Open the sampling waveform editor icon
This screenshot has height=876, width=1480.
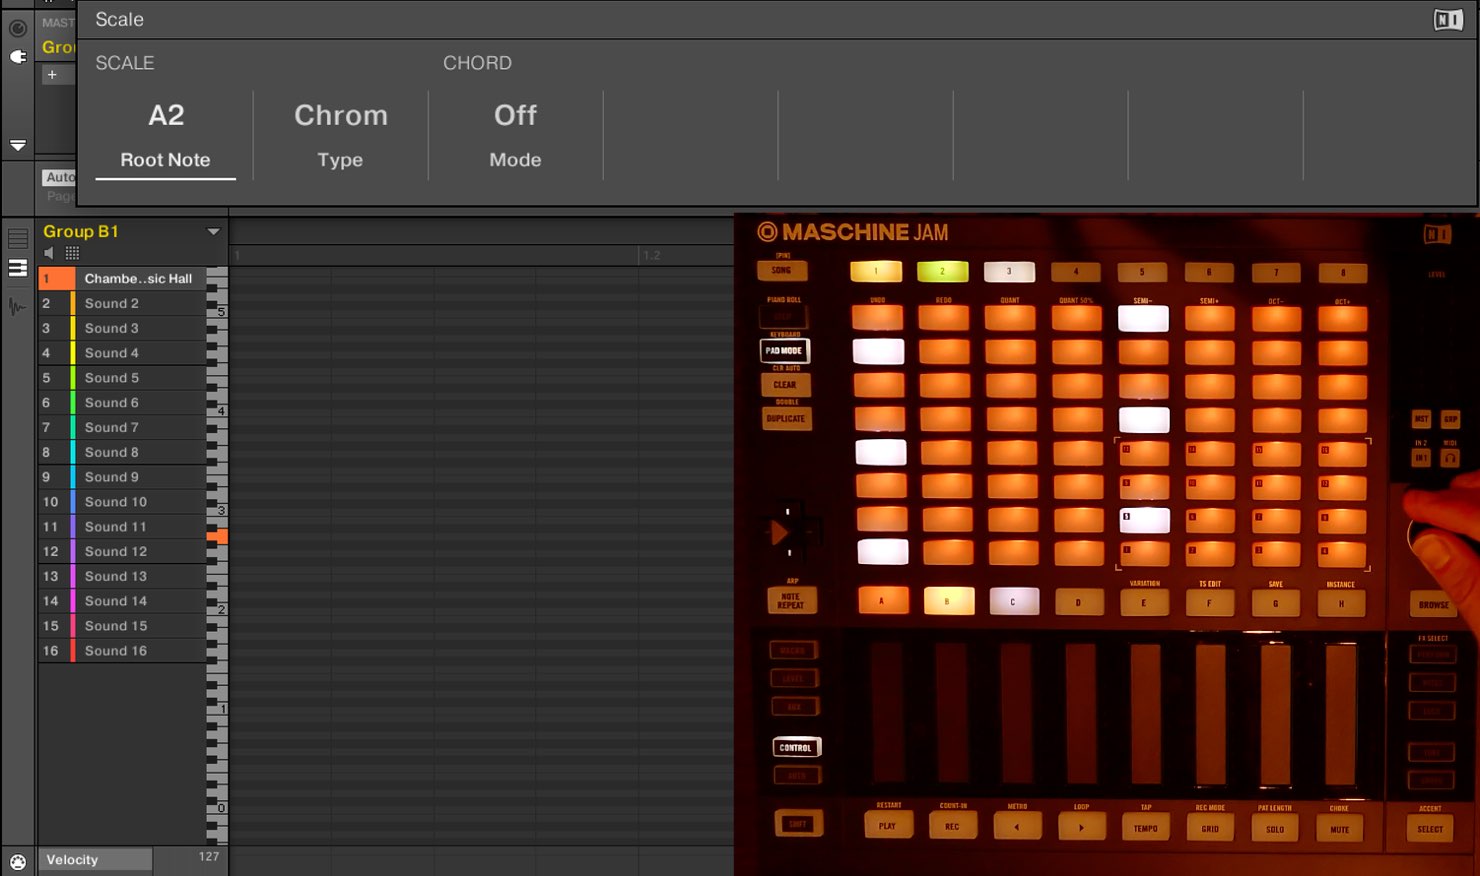click(18, 306)
